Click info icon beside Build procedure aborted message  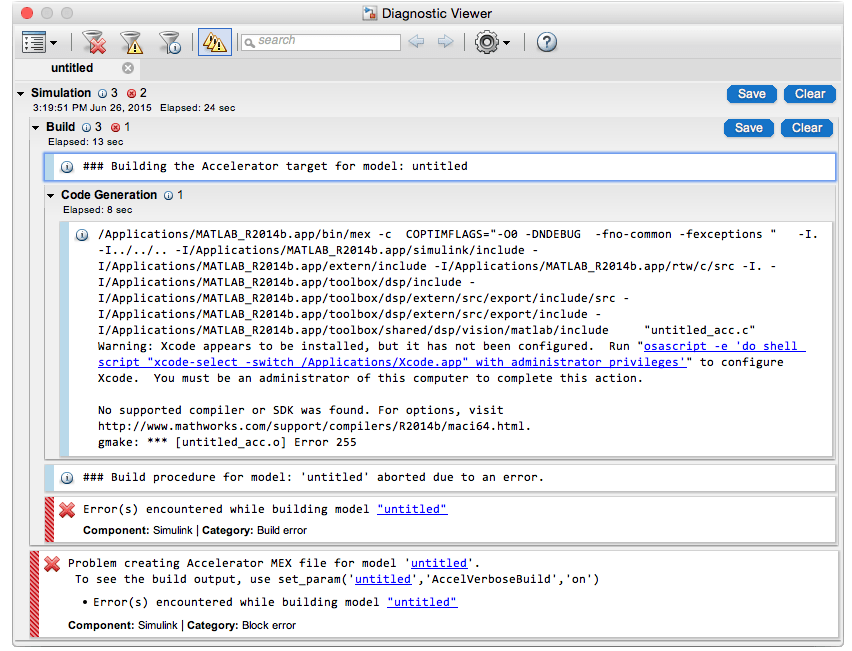point(66,478)
